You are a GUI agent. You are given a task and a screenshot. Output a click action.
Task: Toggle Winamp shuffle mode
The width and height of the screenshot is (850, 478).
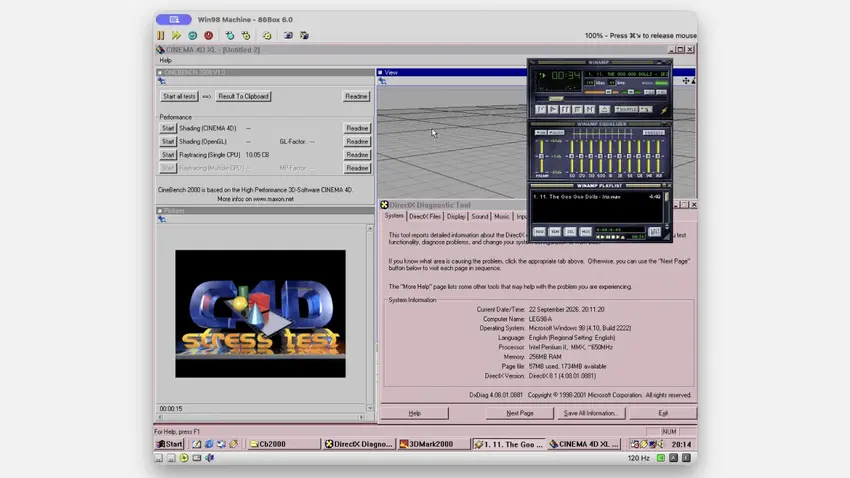pos(626,109)
